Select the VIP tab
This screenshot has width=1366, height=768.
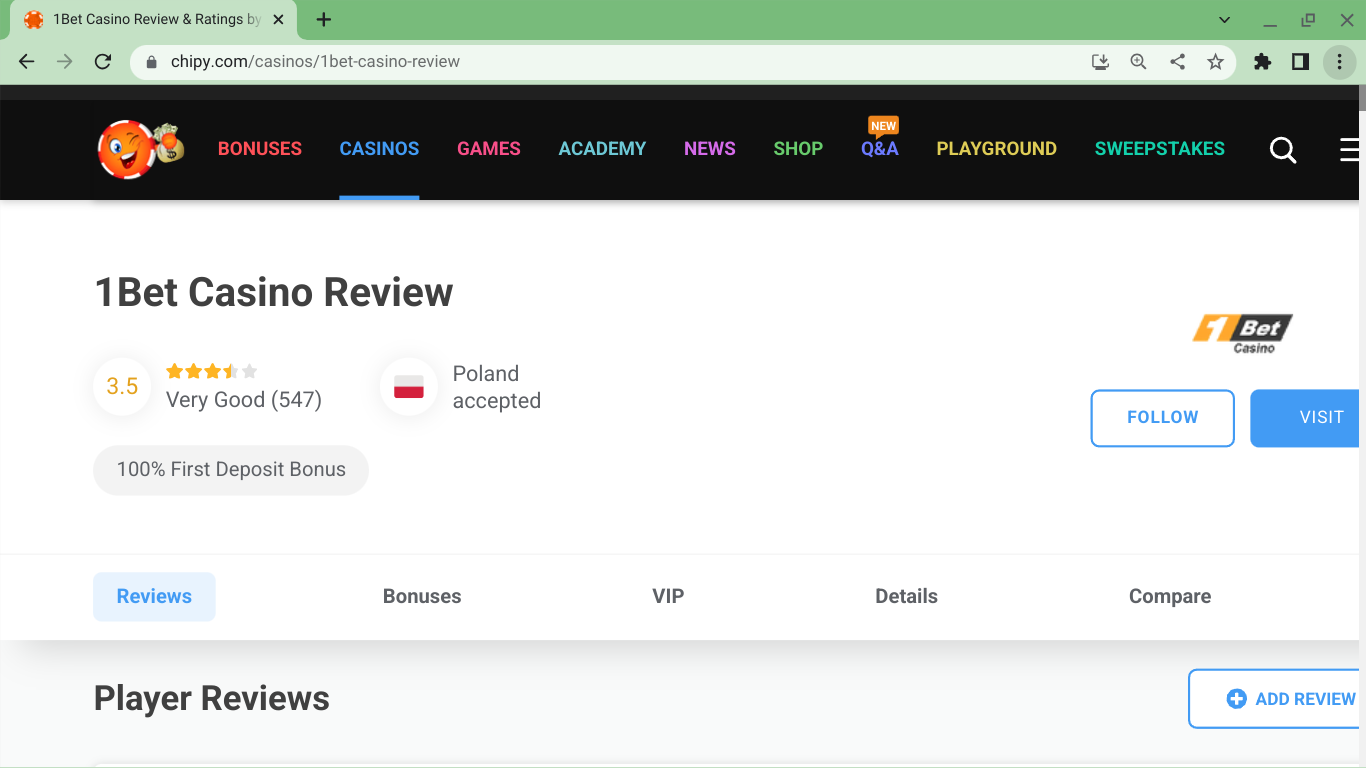[x=668, y=596]
